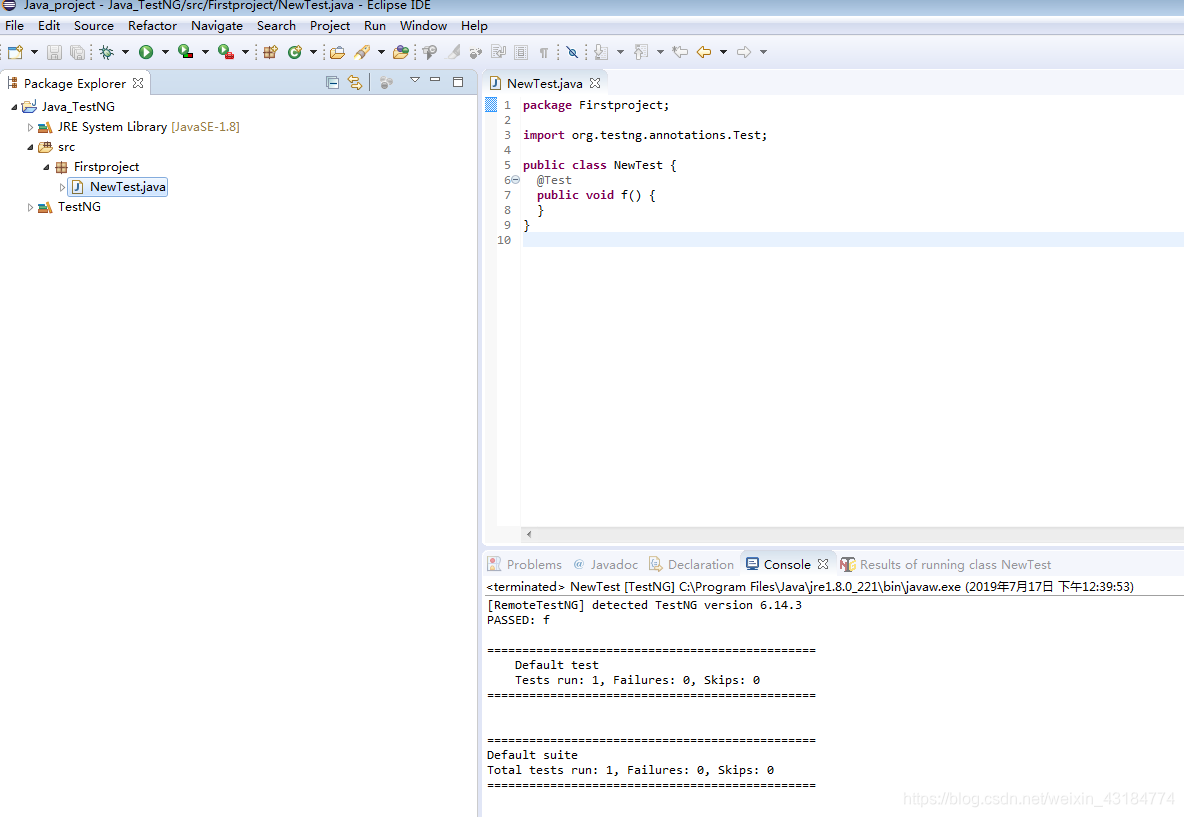
Task: Click line 10 in the code editor
Action: click(853, 240)
